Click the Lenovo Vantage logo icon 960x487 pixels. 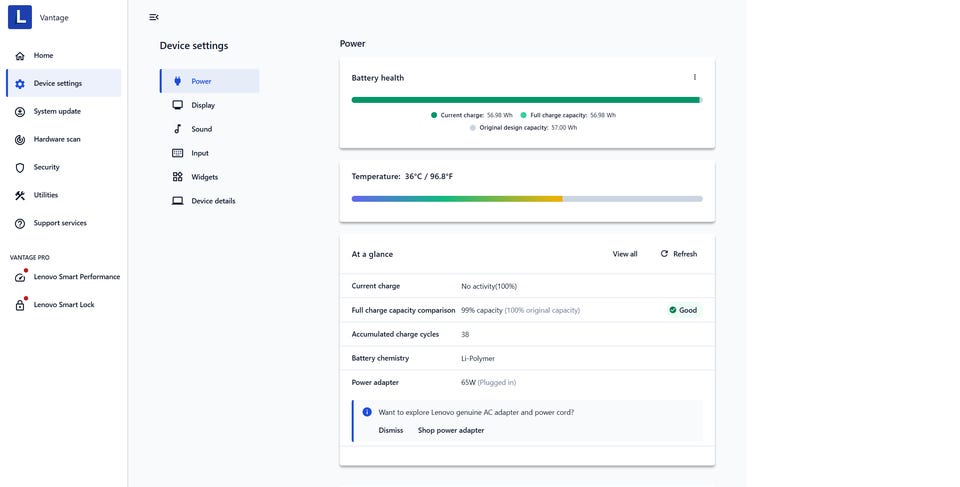point(20,17)
